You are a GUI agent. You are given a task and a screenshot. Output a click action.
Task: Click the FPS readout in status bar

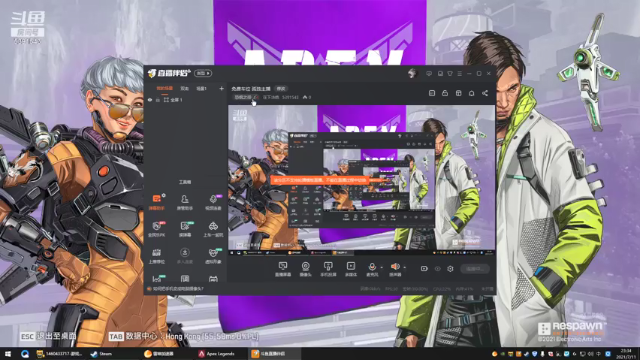click(391, 289)
